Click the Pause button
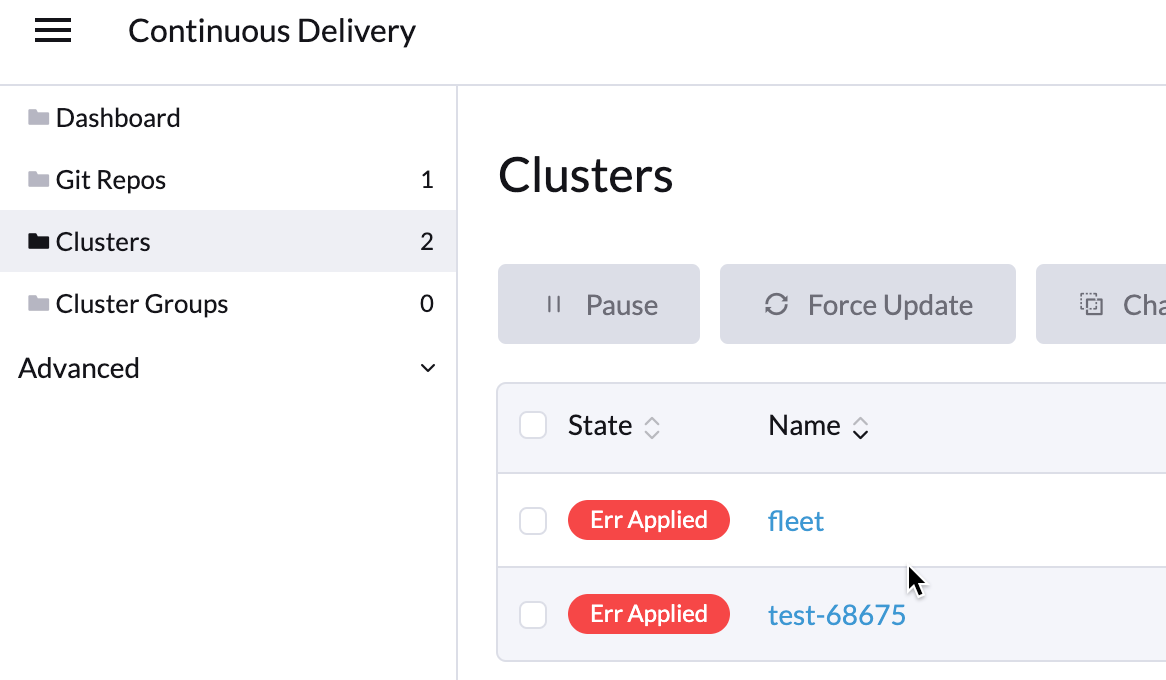 (x=599, y=304)
